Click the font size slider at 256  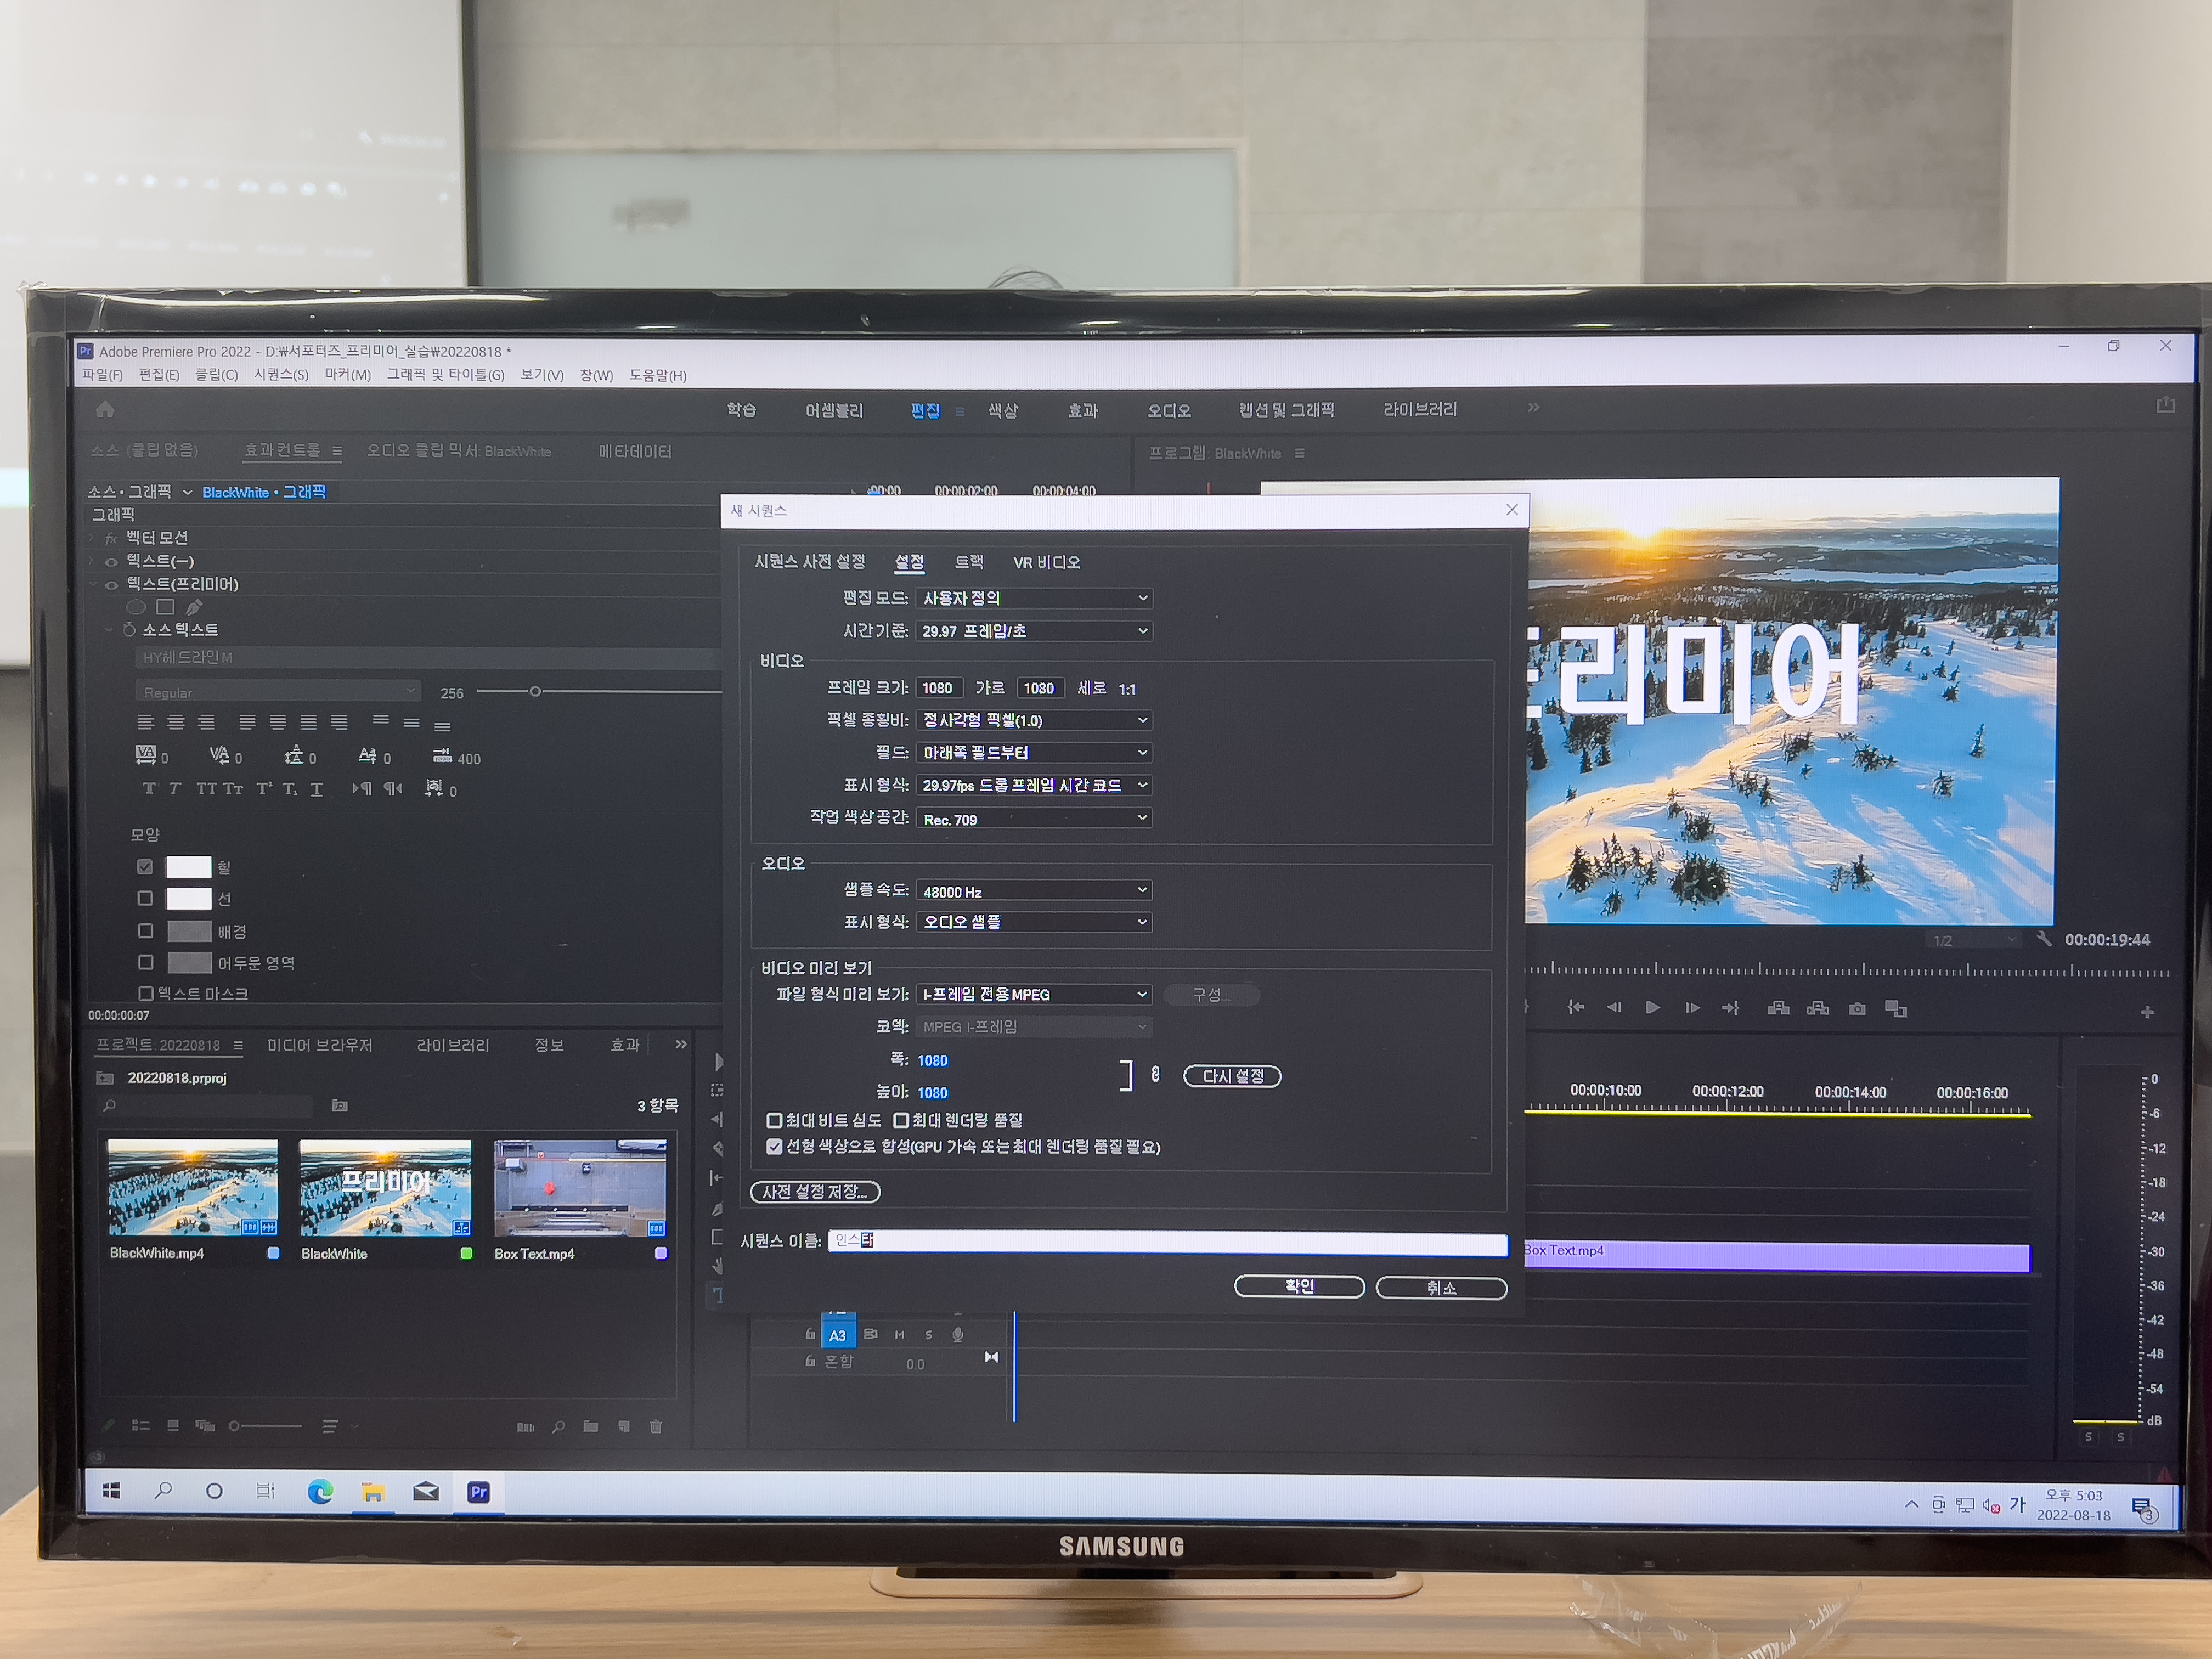pos(535,691)
